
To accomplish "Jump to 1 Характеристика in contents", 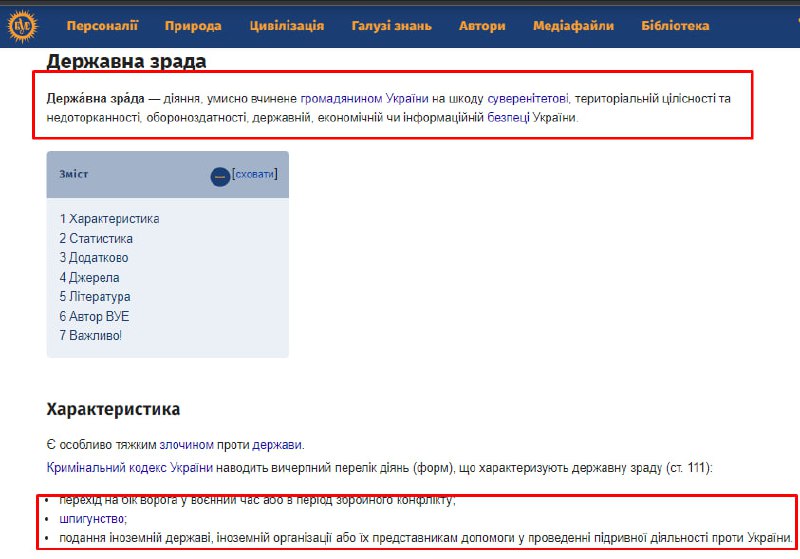I will point(109,219).
